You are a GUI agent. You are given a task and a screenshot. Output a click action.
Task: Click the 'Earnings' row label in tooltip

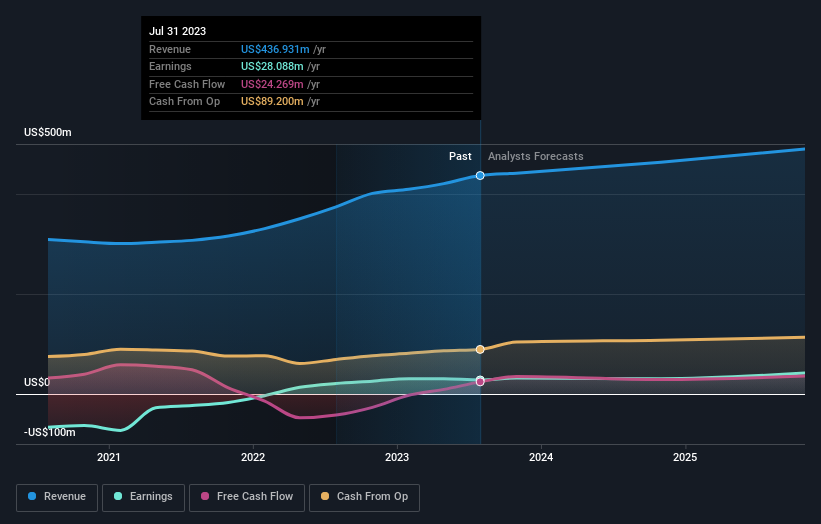coord(170,66)
